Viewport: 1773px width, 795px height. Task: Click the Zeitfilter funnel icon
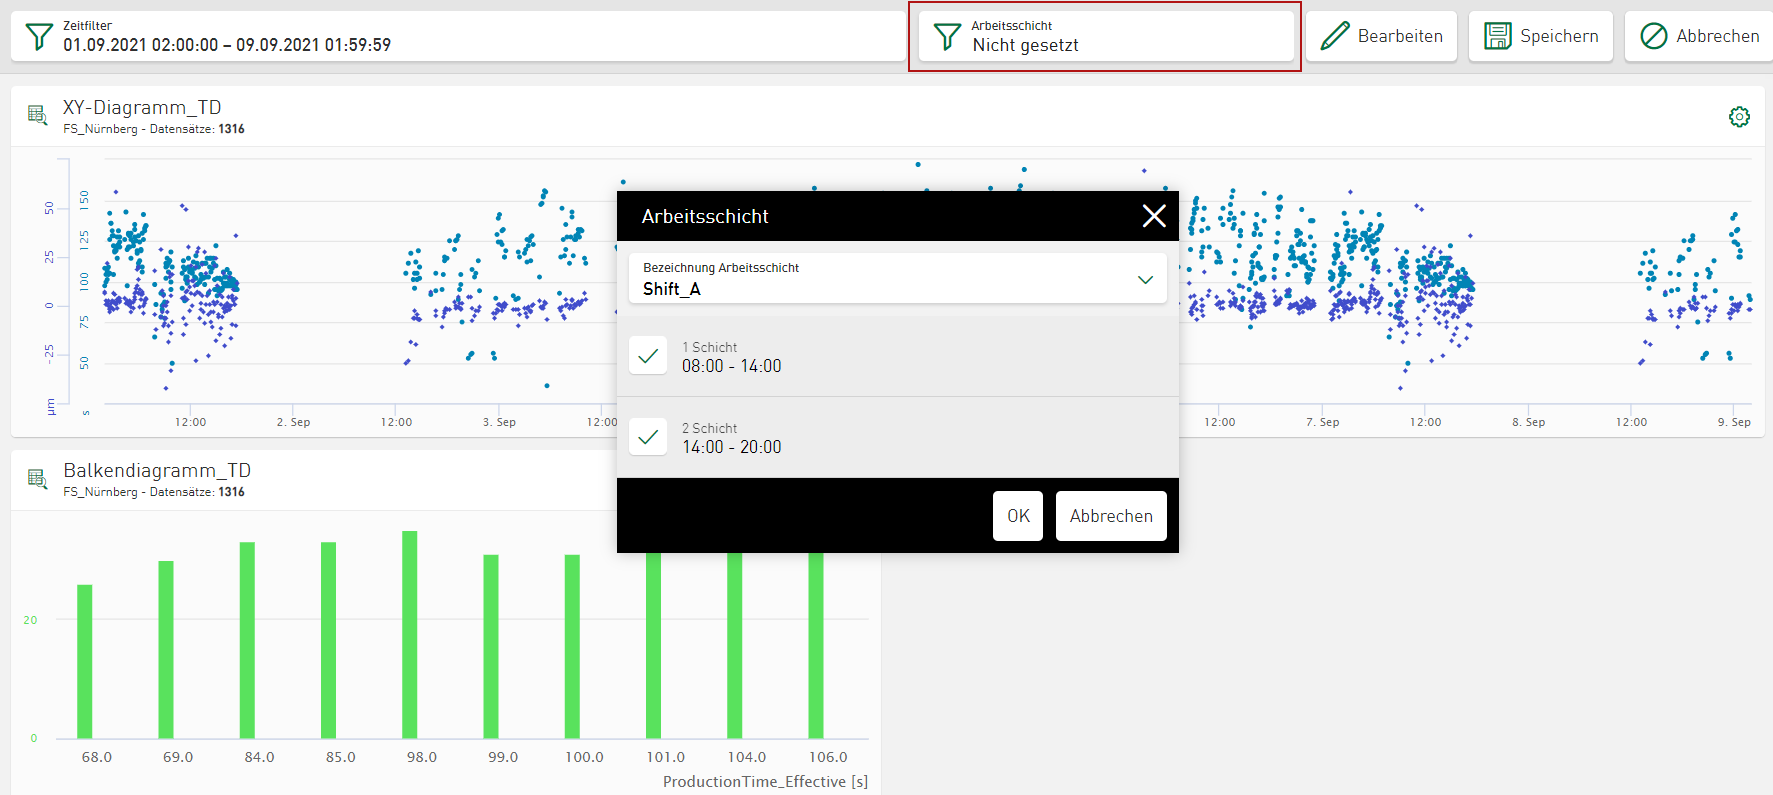(x=39, y=37)
